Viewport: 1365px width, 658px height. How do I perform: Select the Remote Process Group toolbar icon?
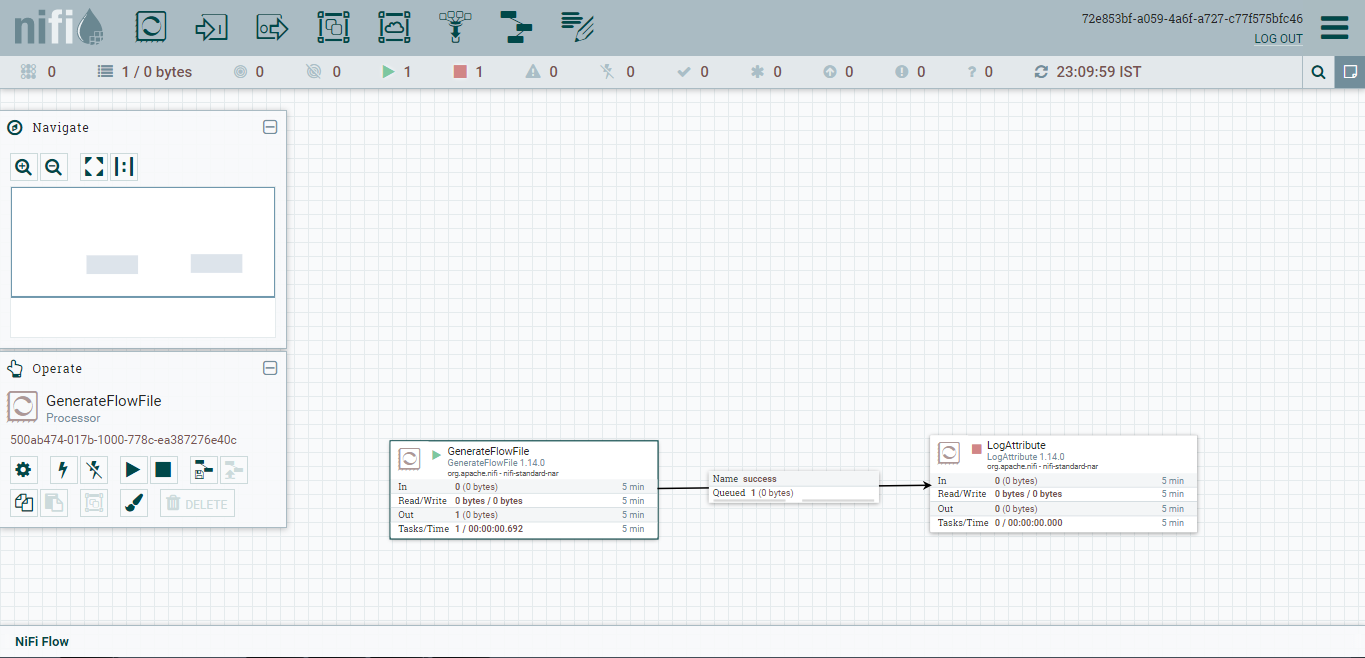click(394, 27)
